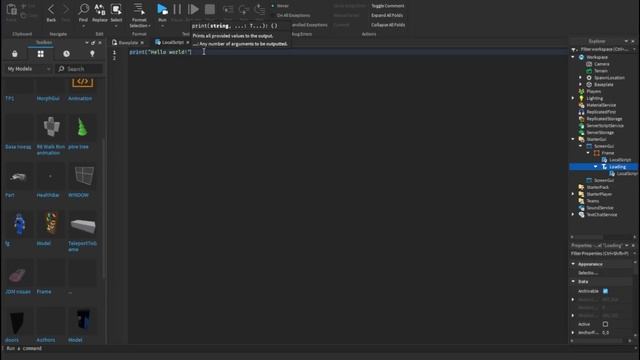
Task: Switch to the Baseplate tab
Action: pos(129,42)
